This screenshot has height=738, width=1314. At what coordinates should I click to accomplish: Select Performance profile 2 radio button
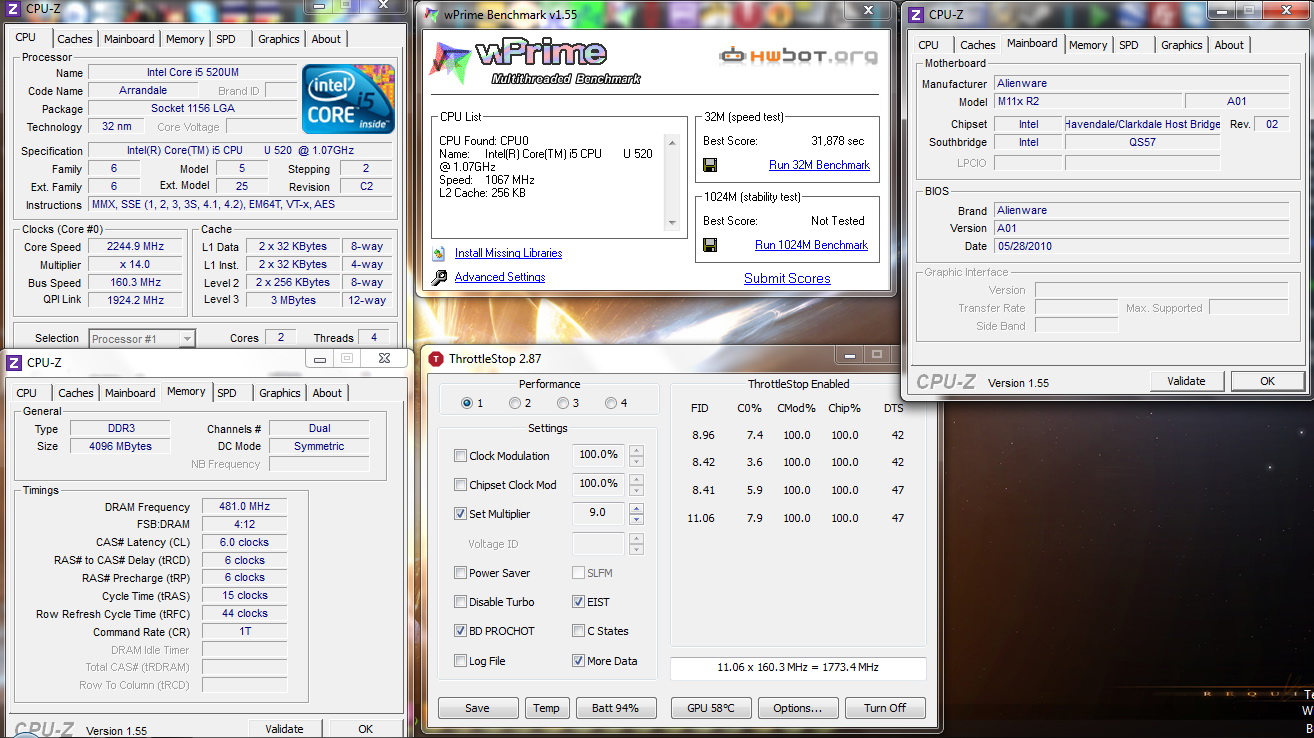click(515, 403)
